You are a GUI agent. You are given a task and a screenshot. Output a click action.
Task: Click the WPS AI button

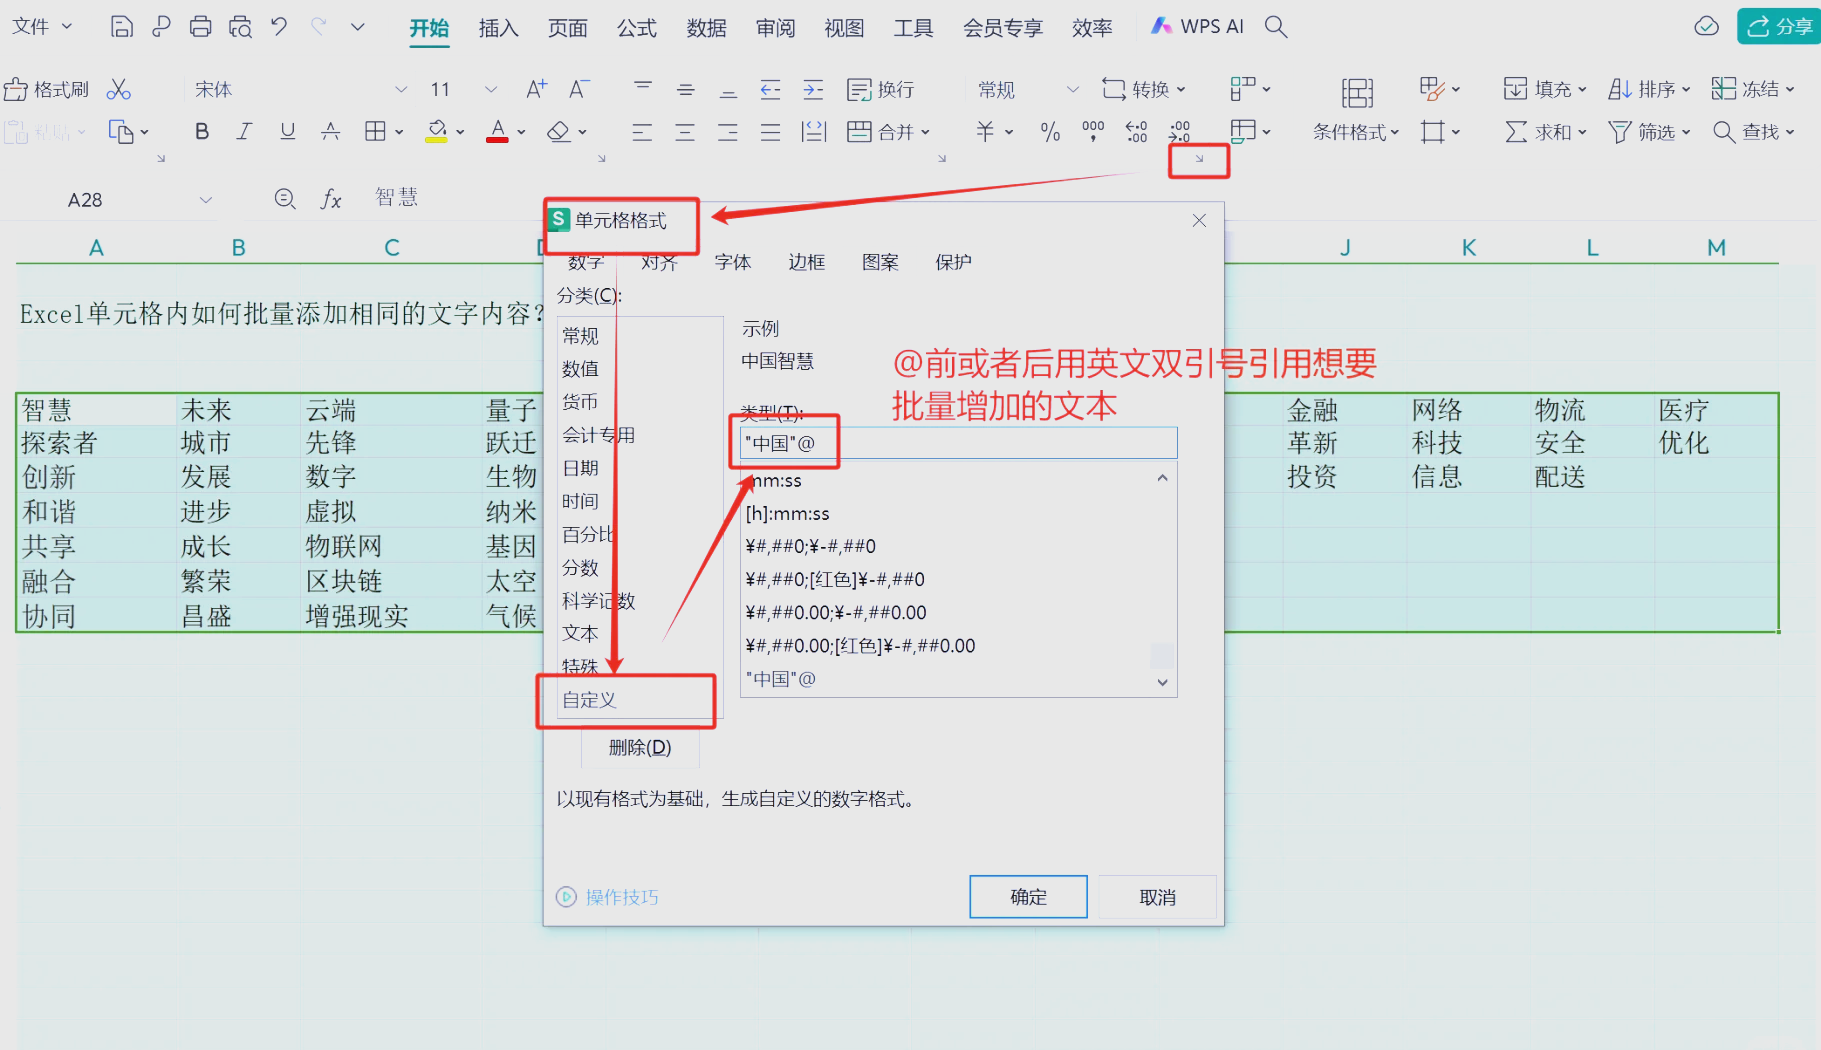1197,26
